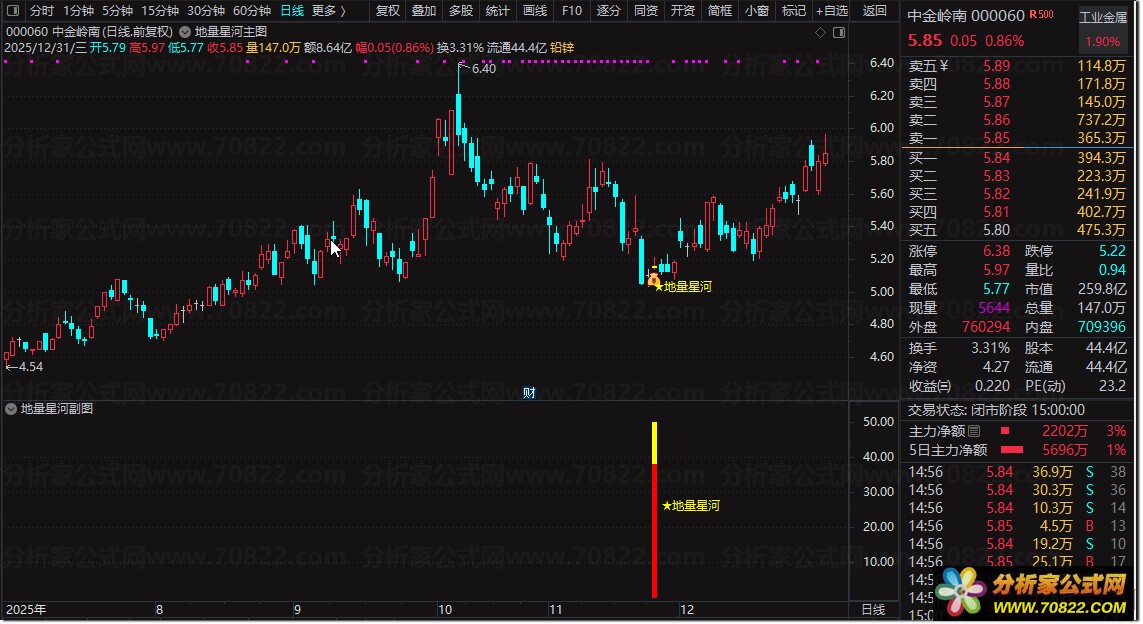
Task: Click the 主力净额 value 2202万
Action: pyautogui.click(x=1065, y=432)
